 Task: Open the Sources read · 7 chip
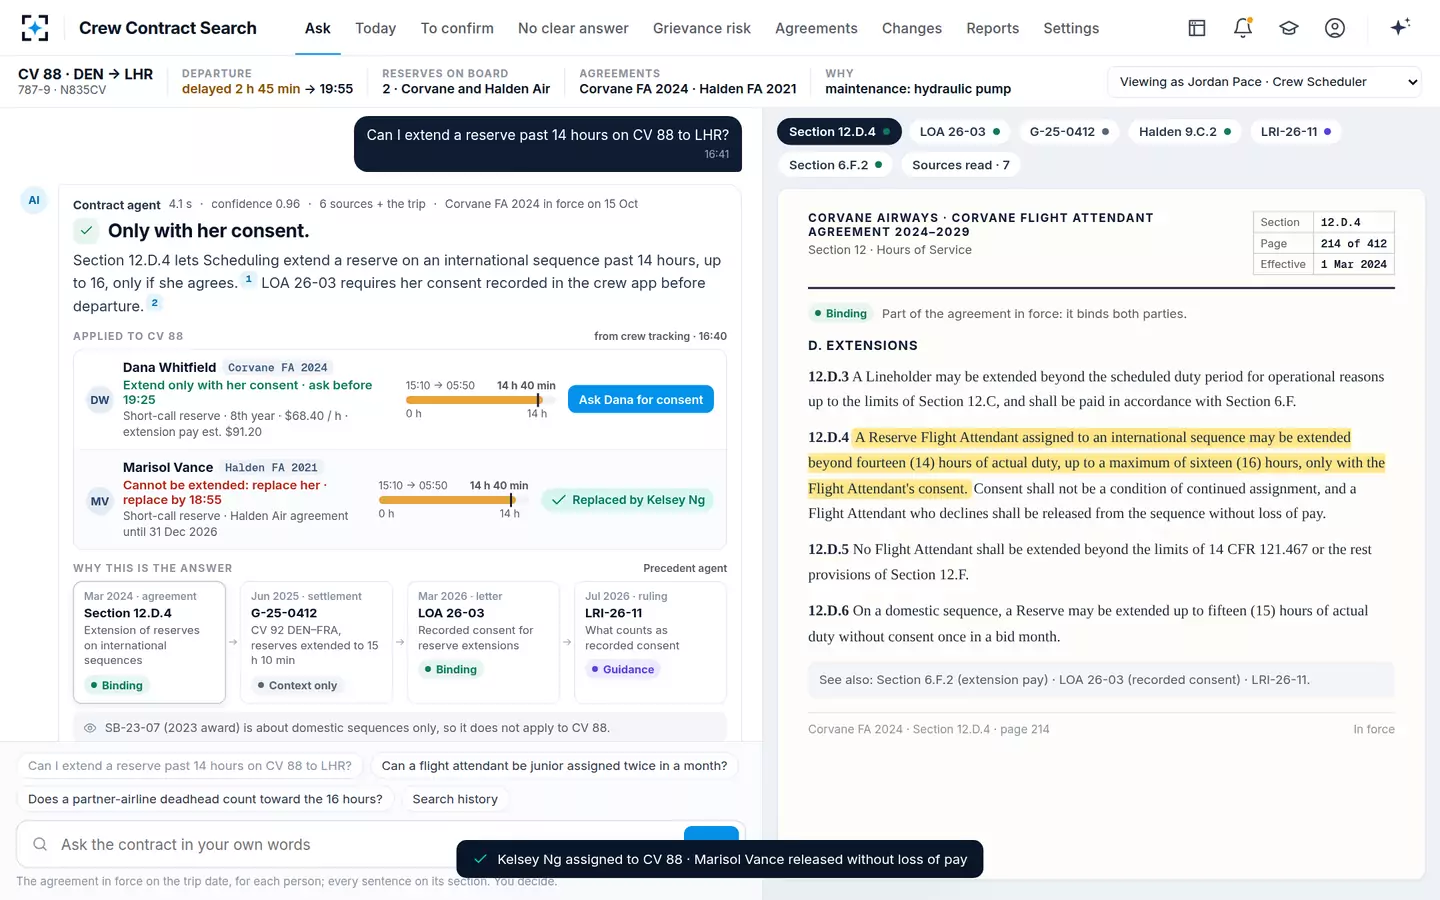tap(961, 165)
